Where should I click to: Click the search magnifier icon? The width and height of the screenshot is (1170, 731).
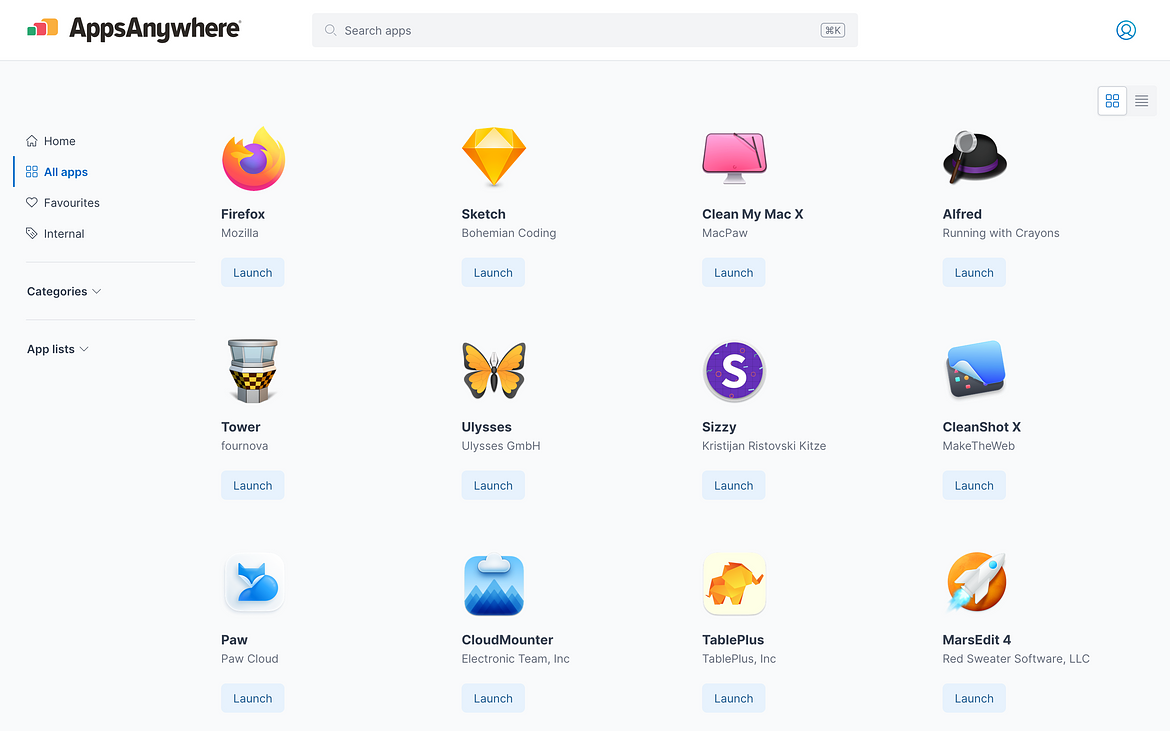click(x=330, y=30)
